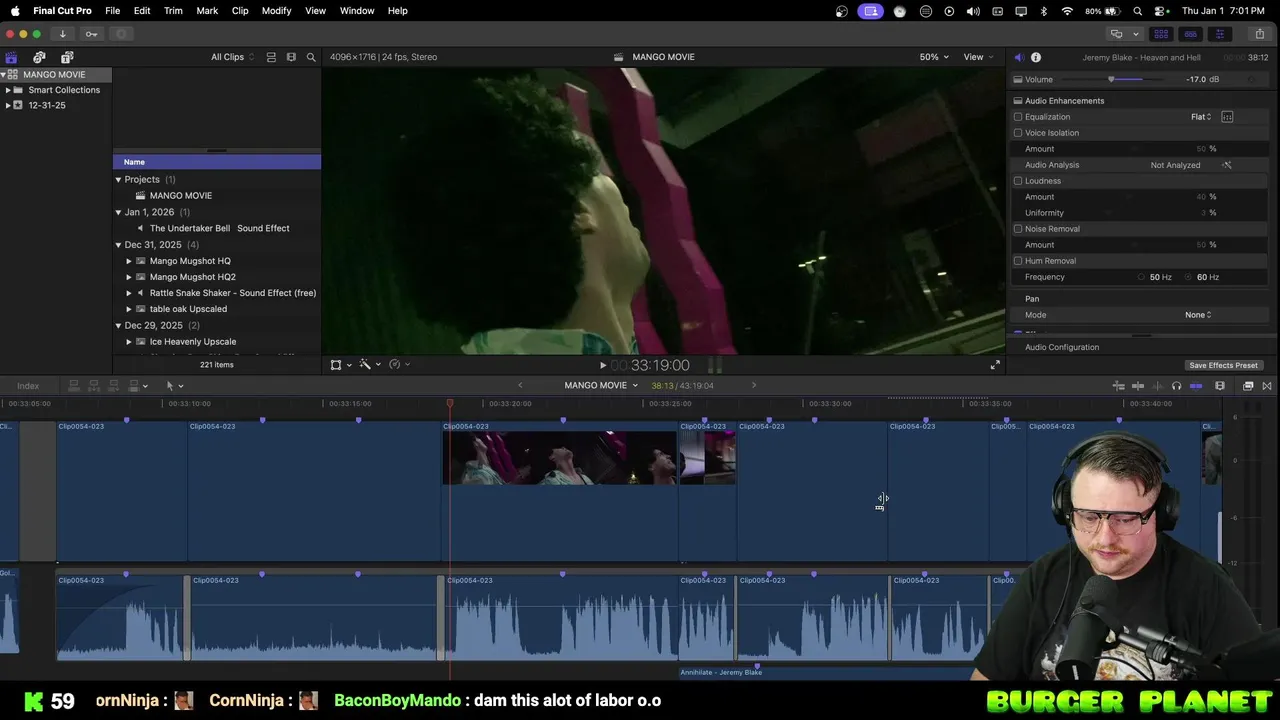1280x720 pixels.
Task: Click the browser search magnifier icon
Action: pyautogui.click(x=311, y=57)
